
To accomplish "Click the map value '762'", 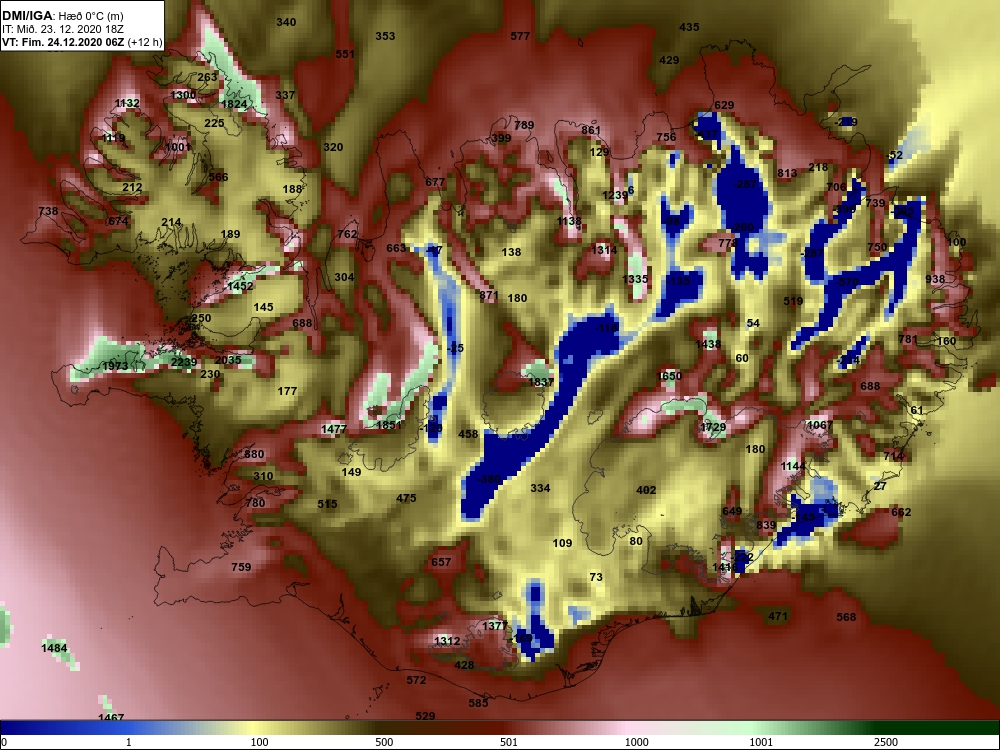I will pos(347,234).
